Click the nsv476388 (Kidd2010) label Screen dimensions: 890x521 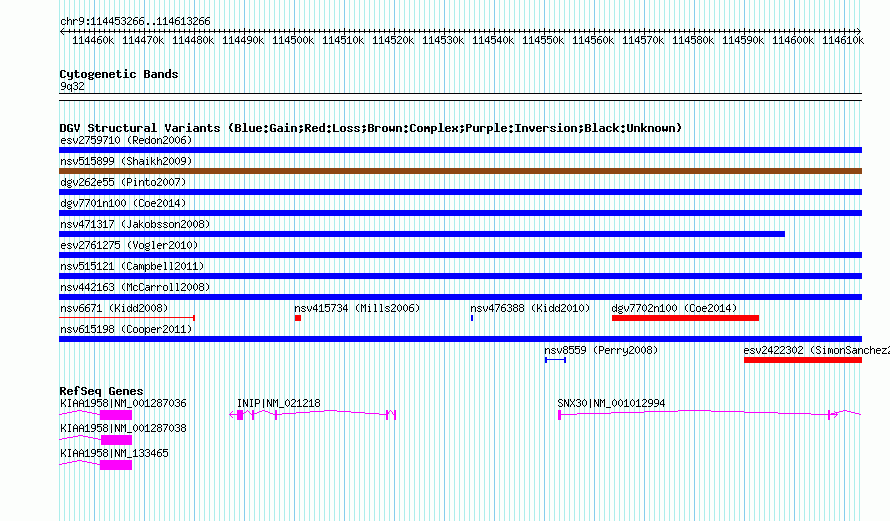pyautogui.click(x=530, y=308)
